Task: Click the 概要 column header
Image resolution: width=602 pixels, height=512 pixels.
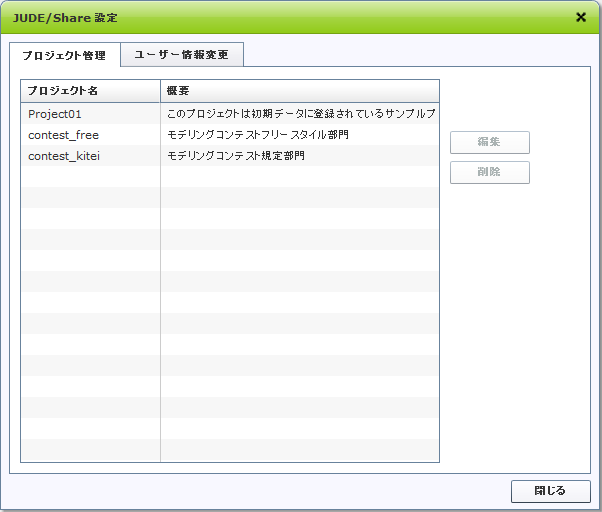Action: (300, 91)
